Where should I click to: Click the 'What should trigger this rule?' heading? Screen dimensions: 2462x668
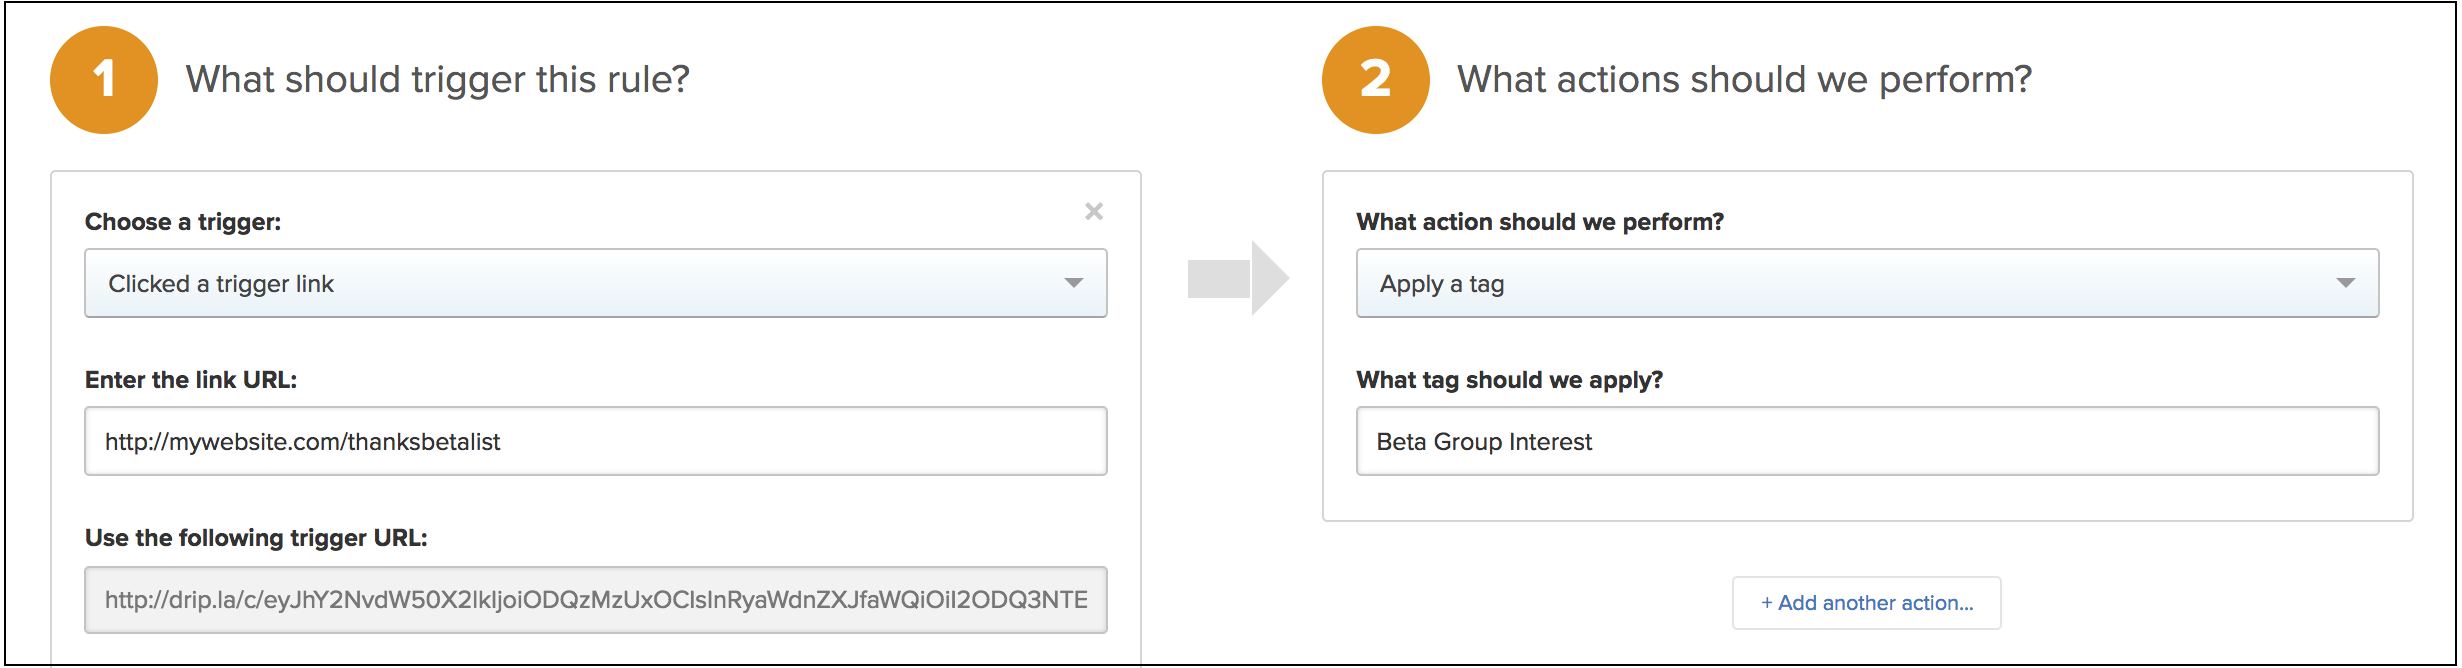pos(438,80)
